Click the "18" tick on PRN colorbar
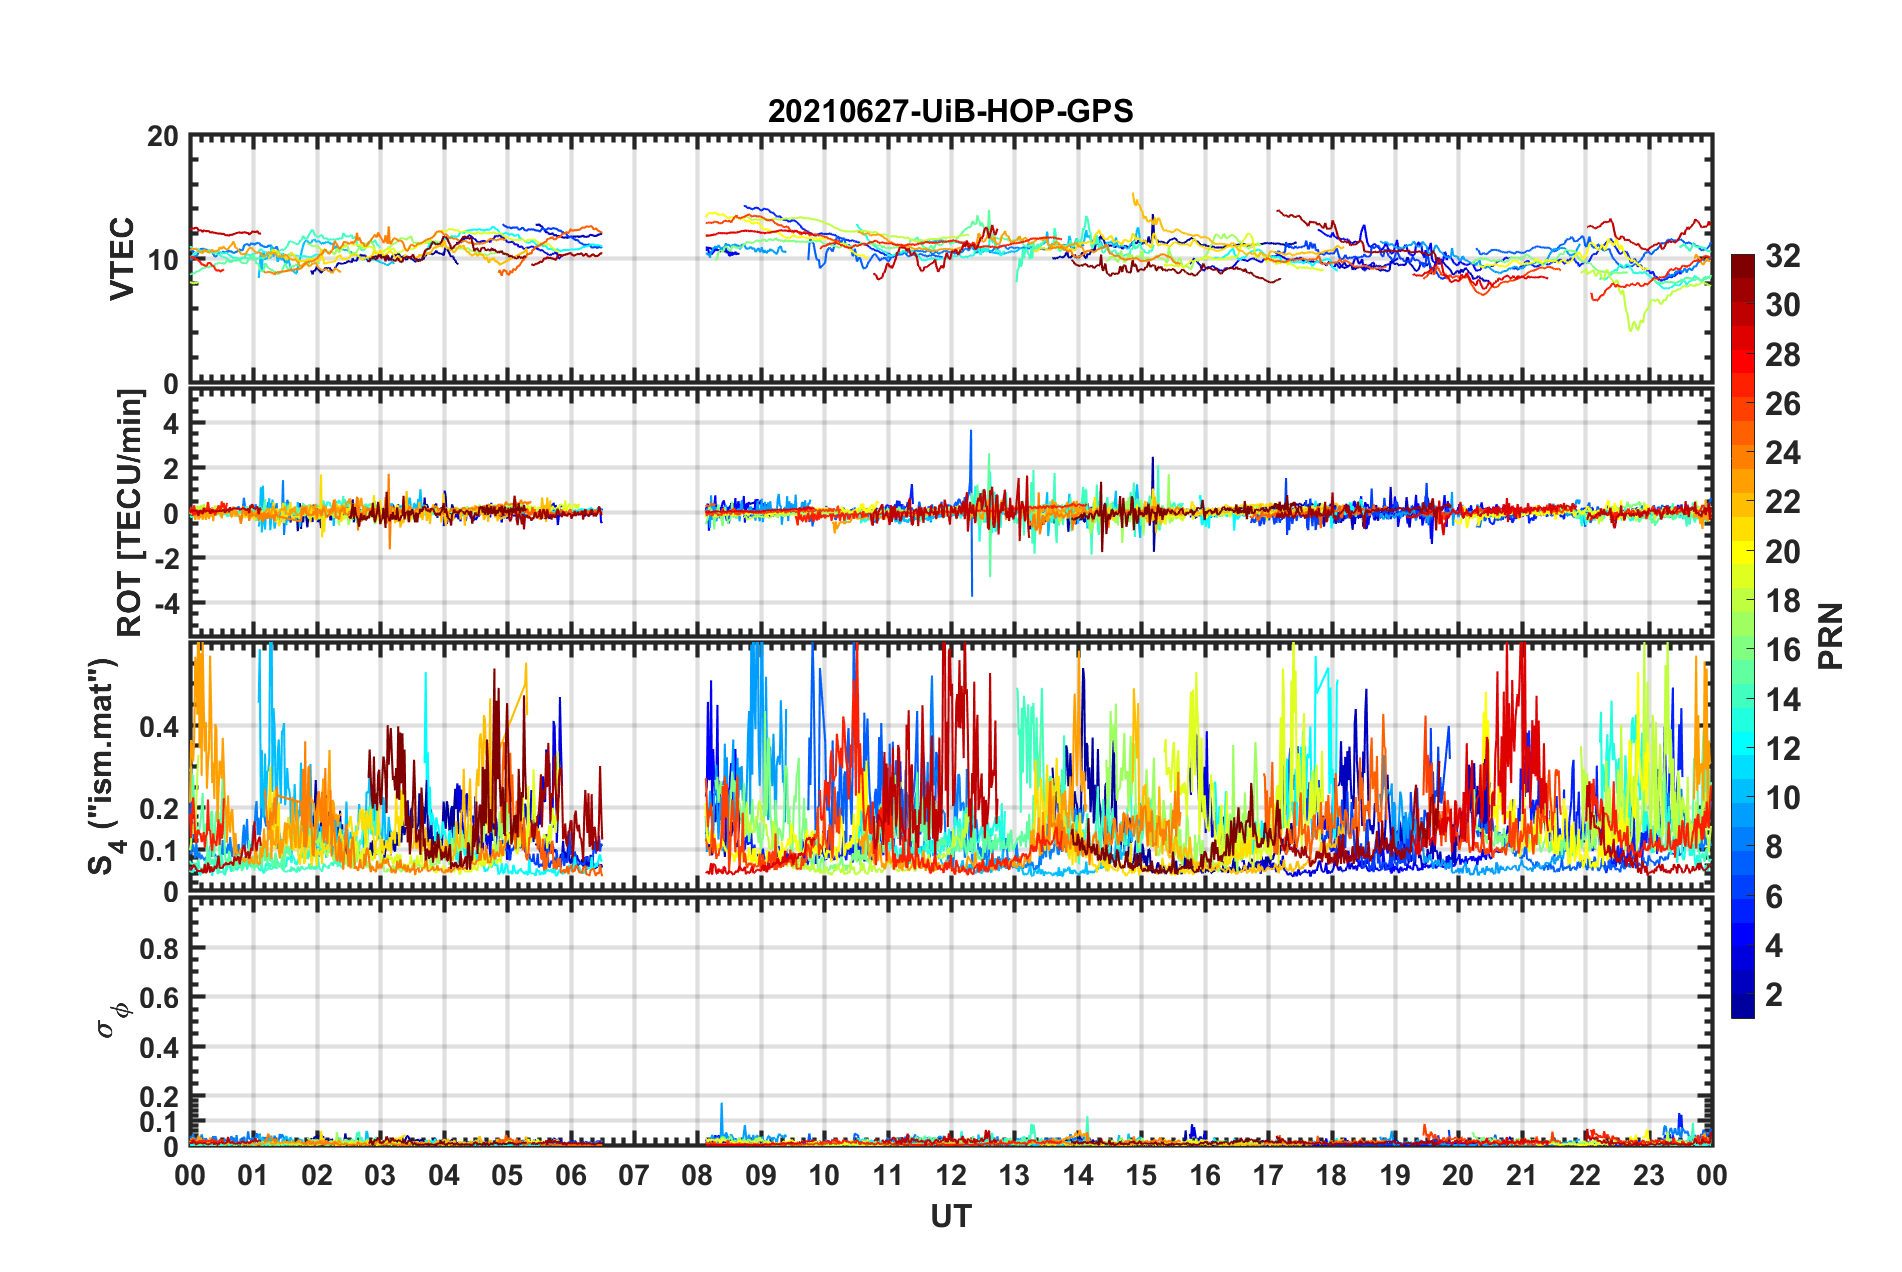1902x1272 pixels. [x=1782, y=601]
